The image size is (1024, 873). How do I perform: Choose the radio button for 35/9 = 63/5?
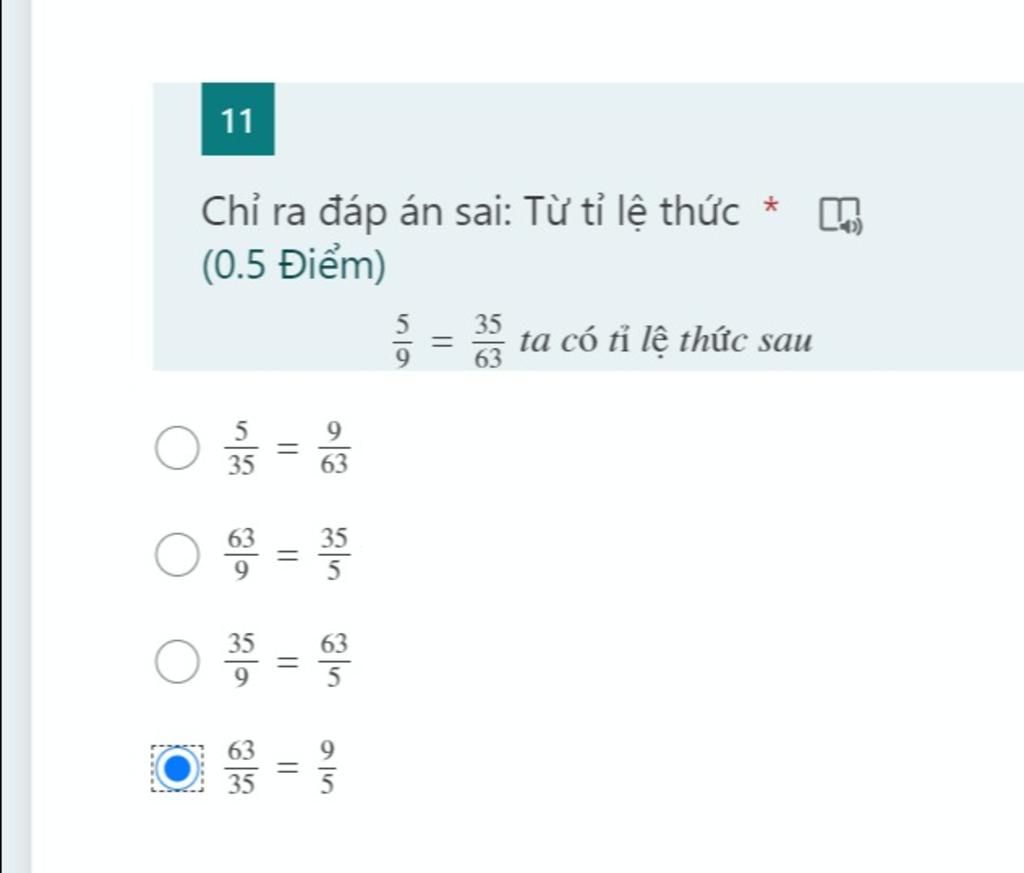point(177,661)
